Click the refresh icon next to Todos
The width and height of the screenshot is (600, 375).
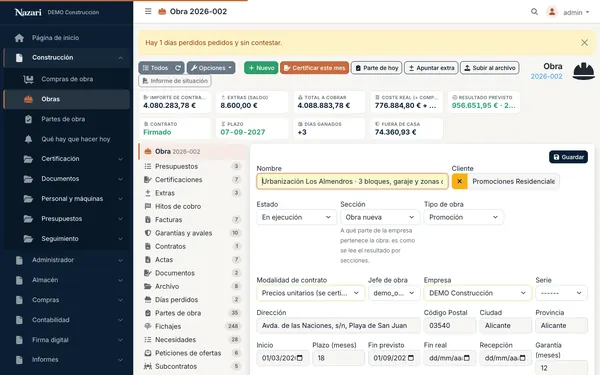[178, 68]
